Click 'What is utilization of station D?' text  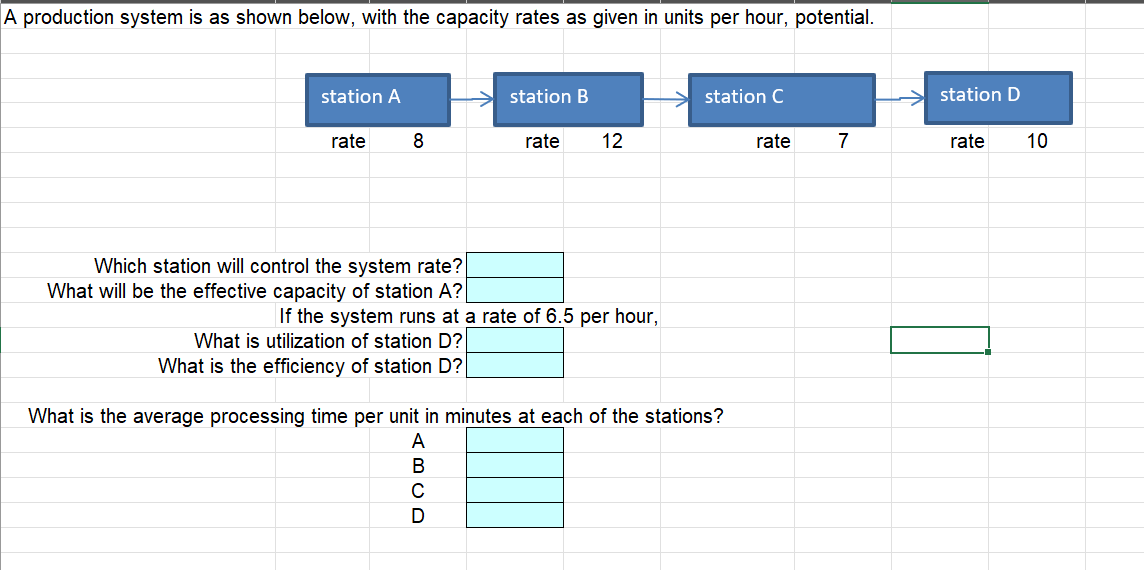pyautogui.click(x=328, y=341)
